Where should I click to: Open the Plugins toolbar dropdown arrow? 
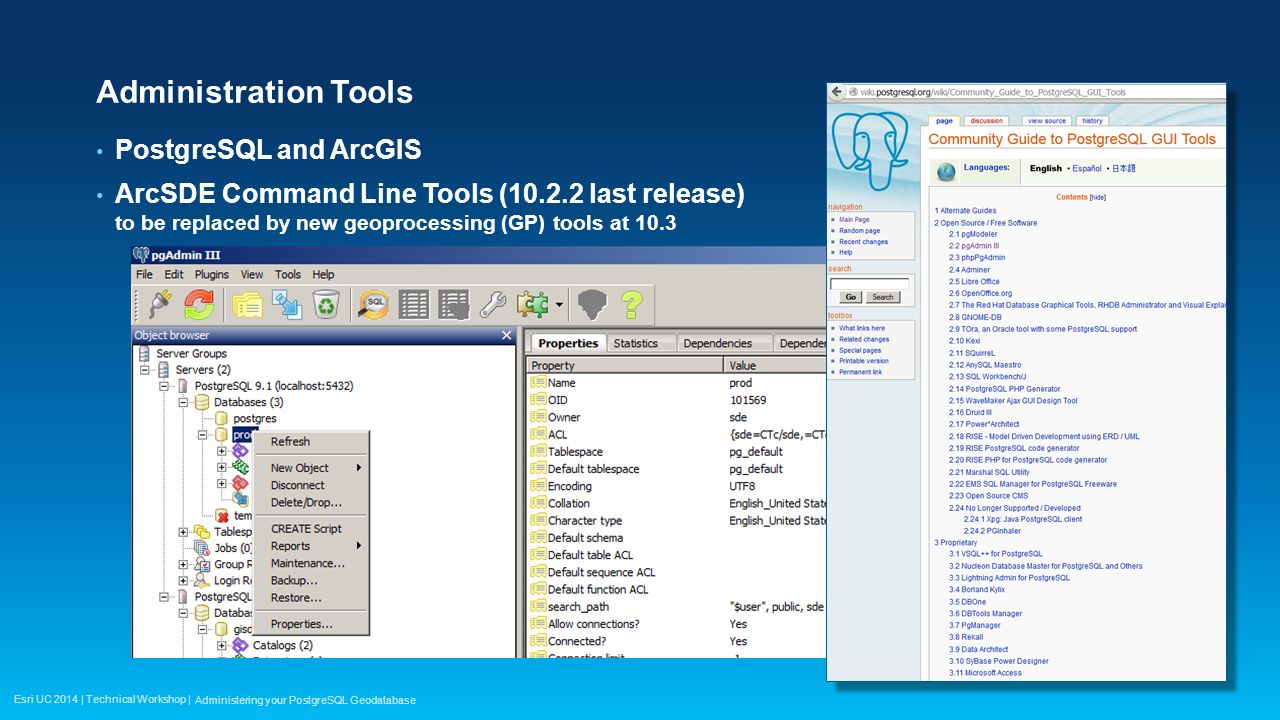[559, 305]
